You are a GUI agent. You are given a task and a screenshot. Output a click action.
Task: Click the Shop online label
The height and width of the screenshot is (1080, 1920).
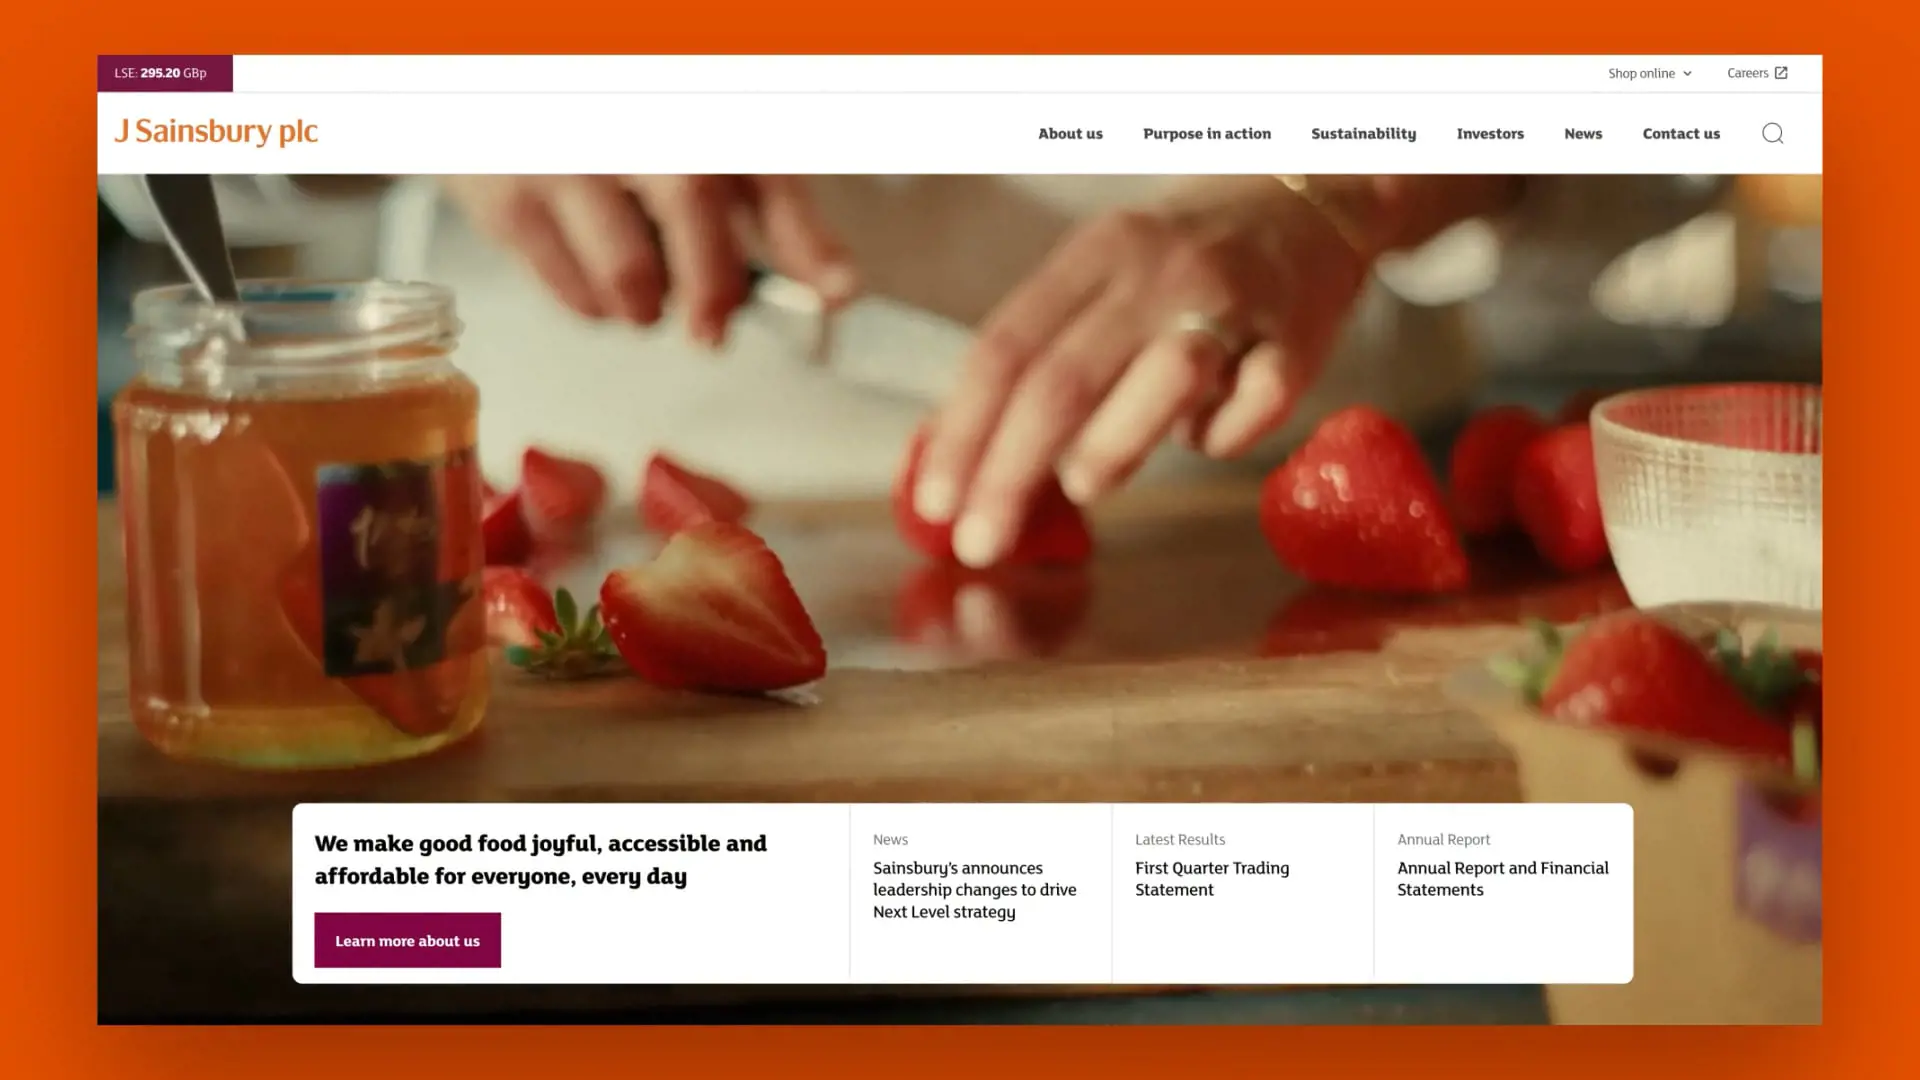tap(1641, 74)
